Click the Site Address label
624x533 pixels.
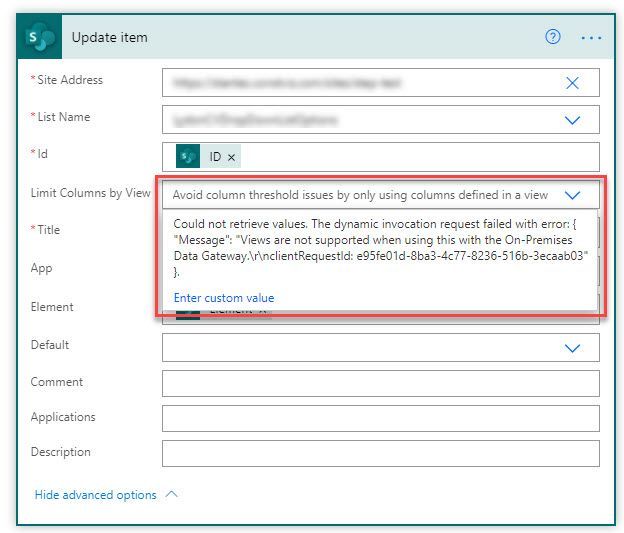(70, 80)
